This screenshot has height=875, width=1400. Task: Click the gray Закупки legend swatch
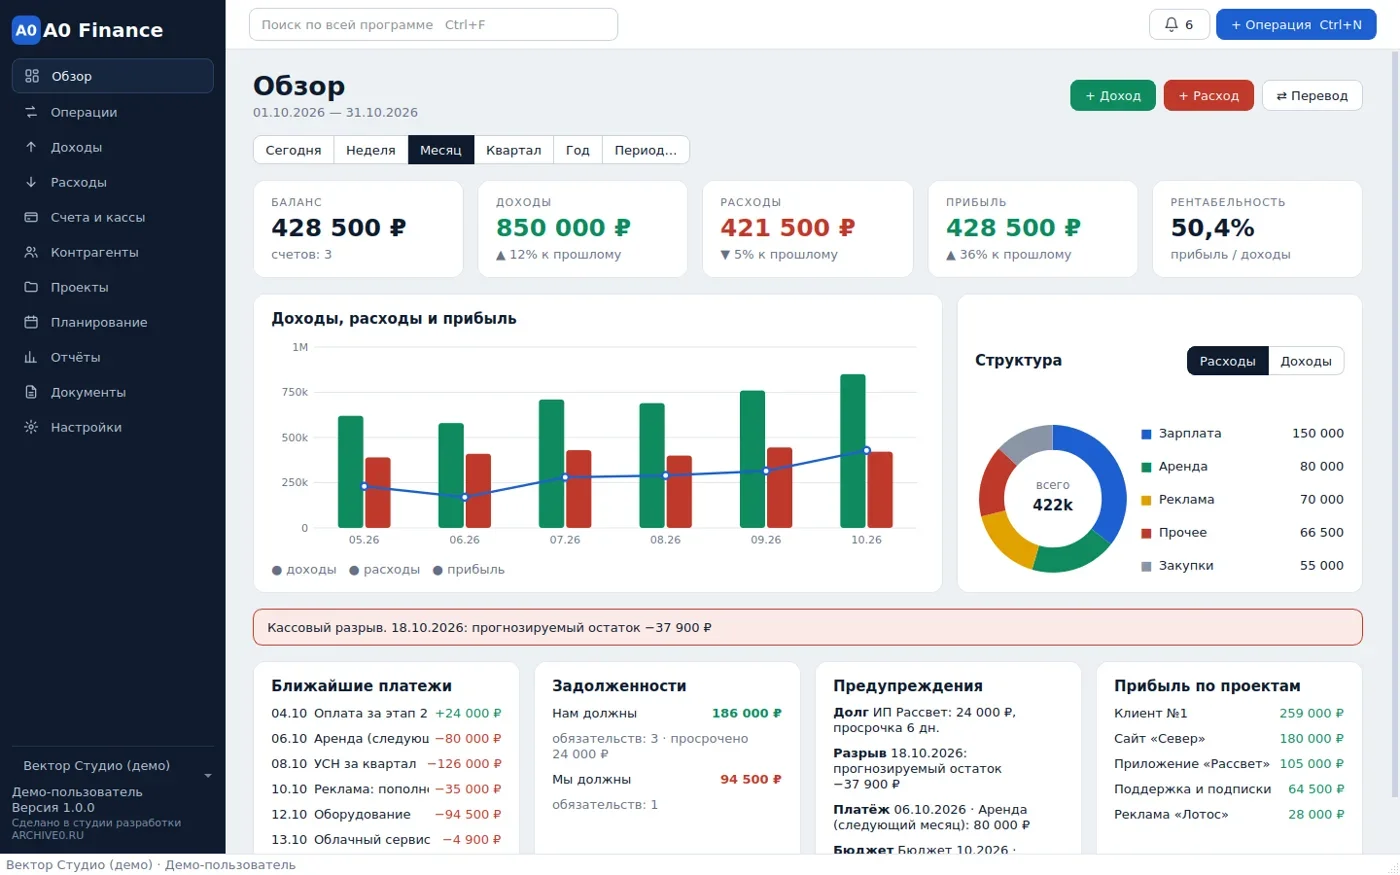[x=1146, y=566]
